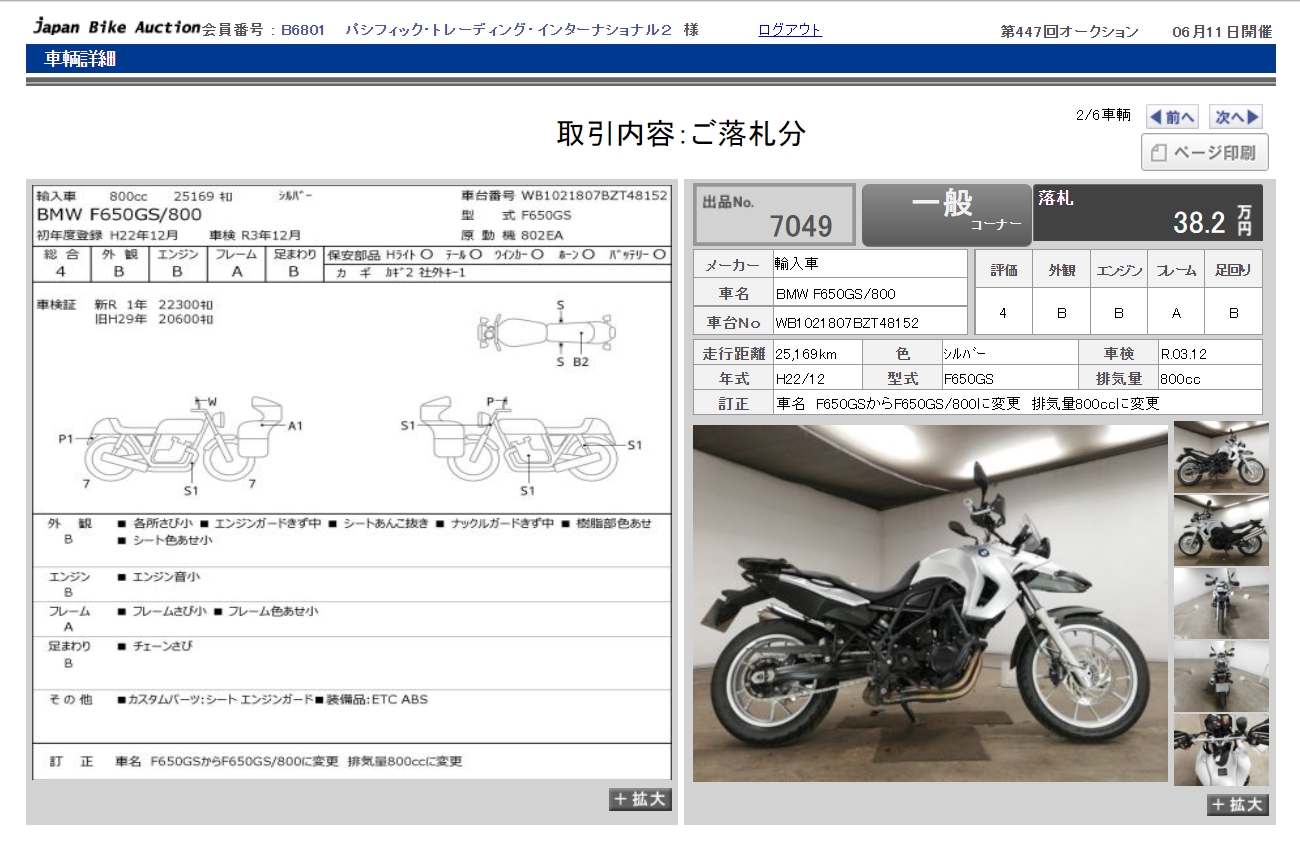Click the winning bid price 38.2 万円
This screenshot has height=844, width=1300.
1212,221
